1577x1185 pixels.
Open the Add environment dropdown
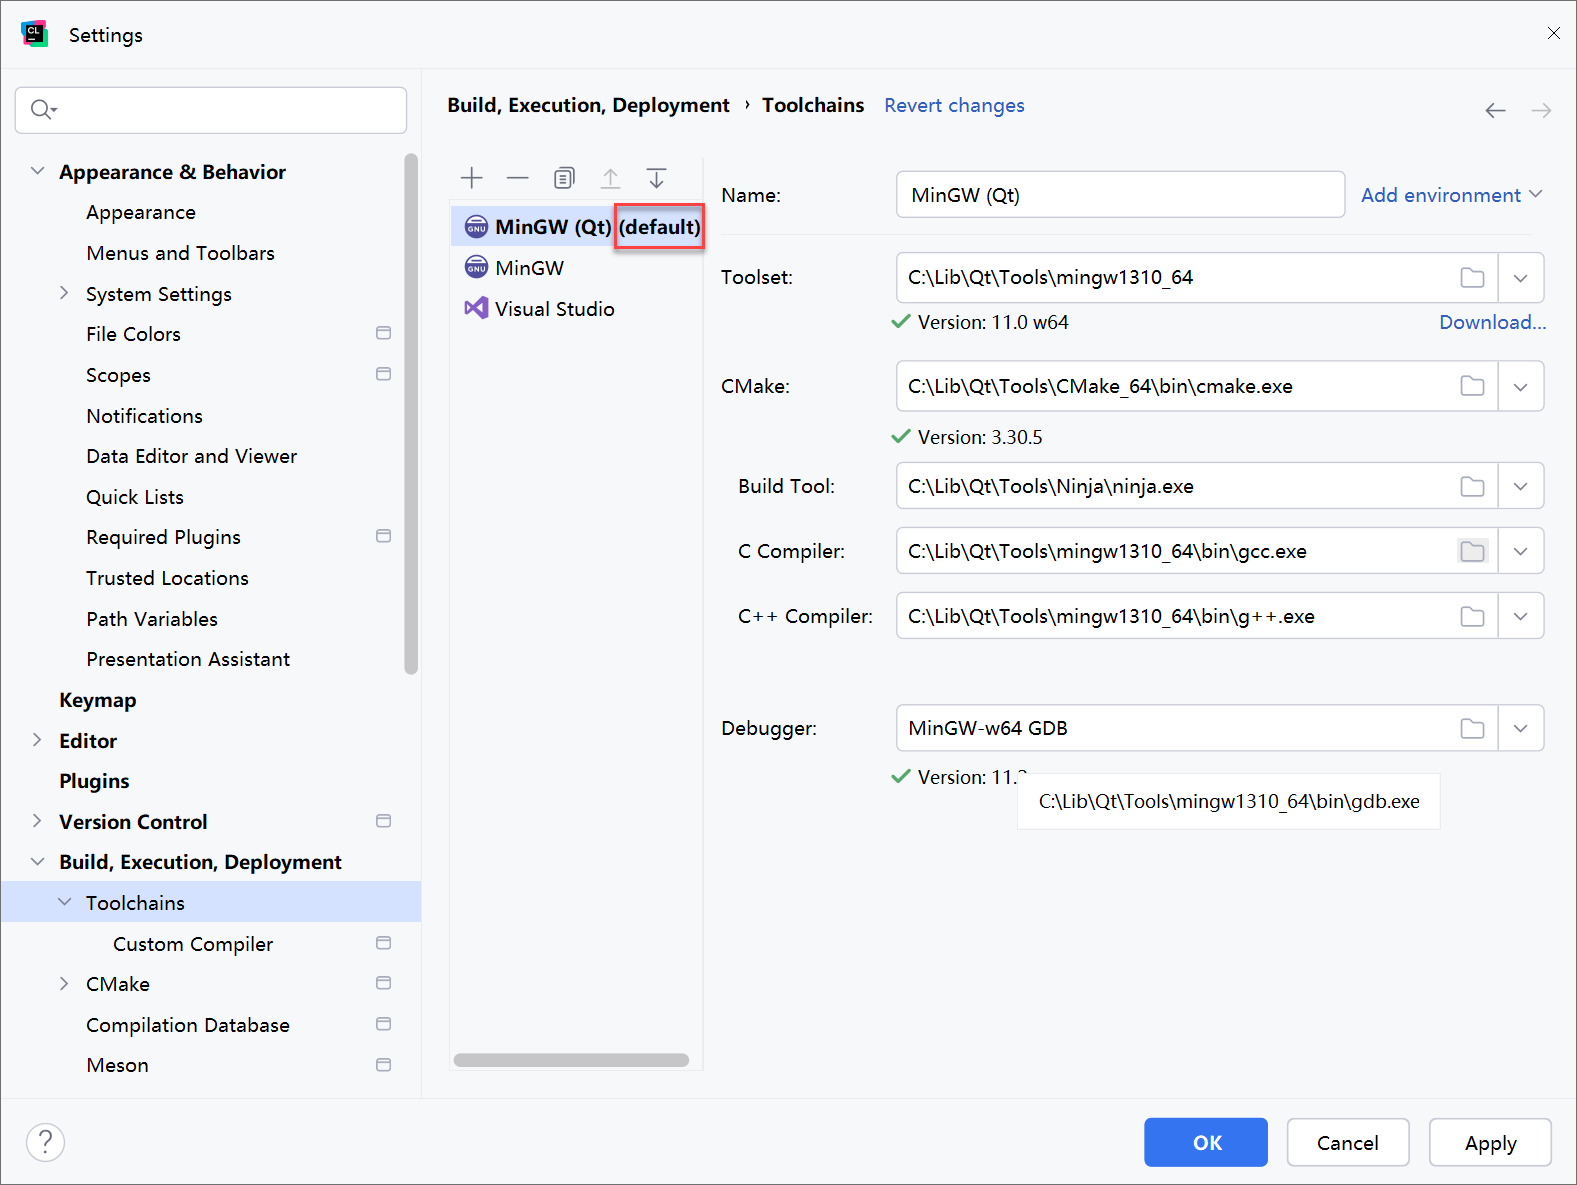1451,195
